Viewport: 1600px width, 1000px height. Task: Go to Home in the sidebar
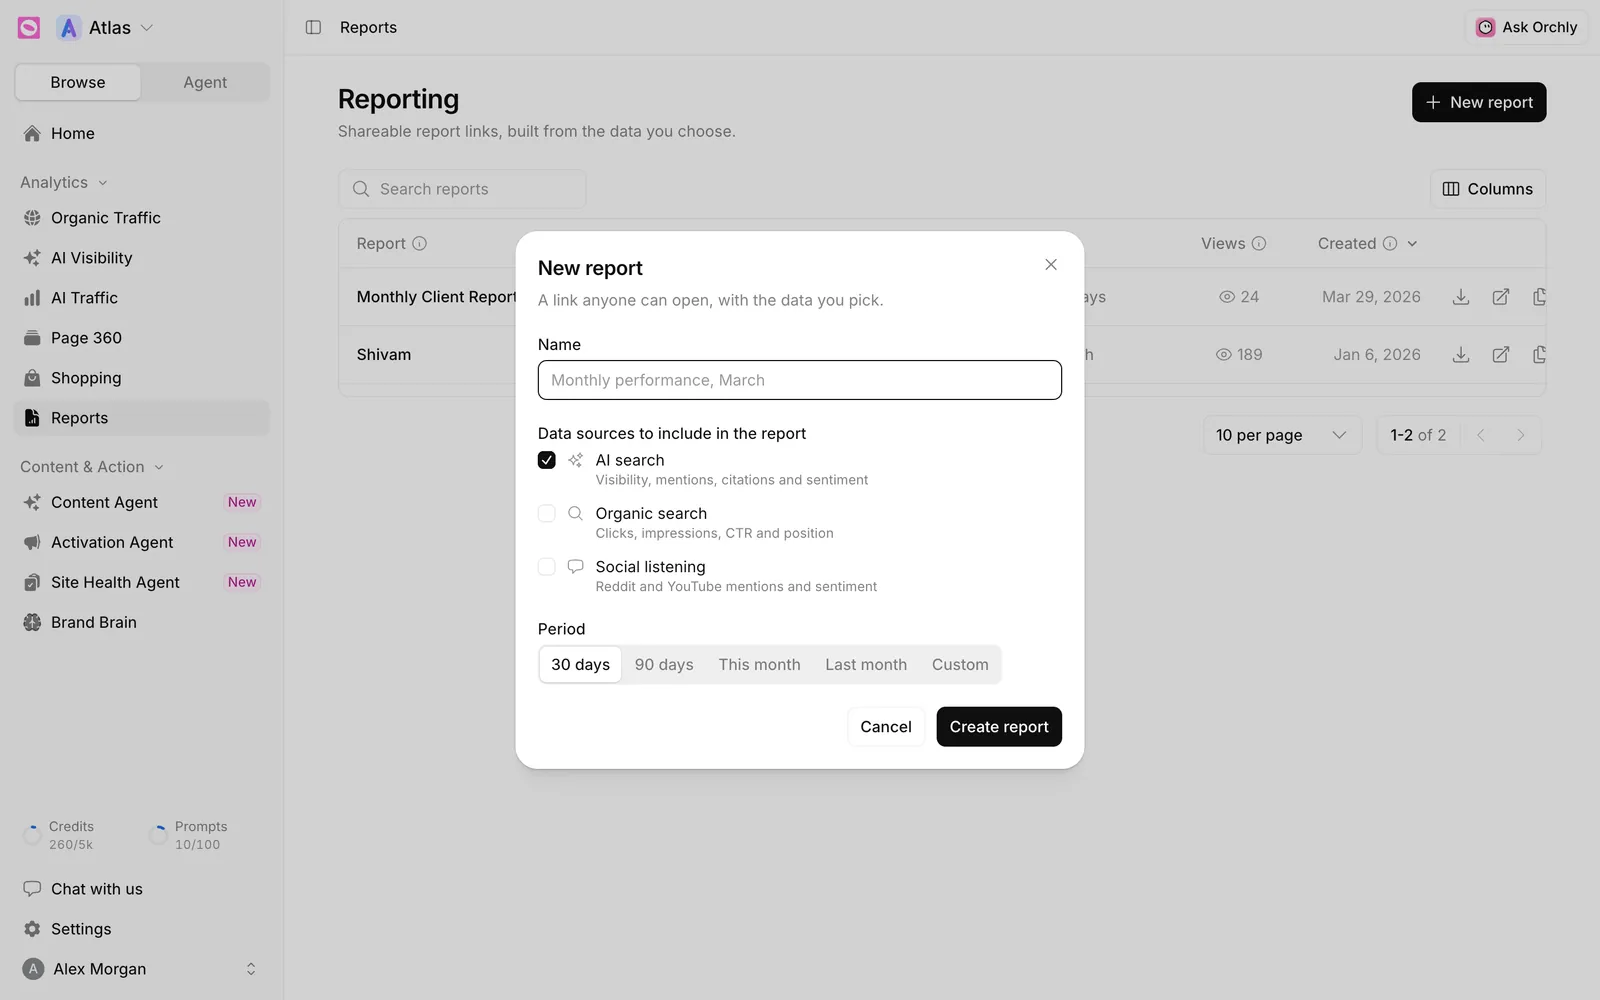click(142, 133)
